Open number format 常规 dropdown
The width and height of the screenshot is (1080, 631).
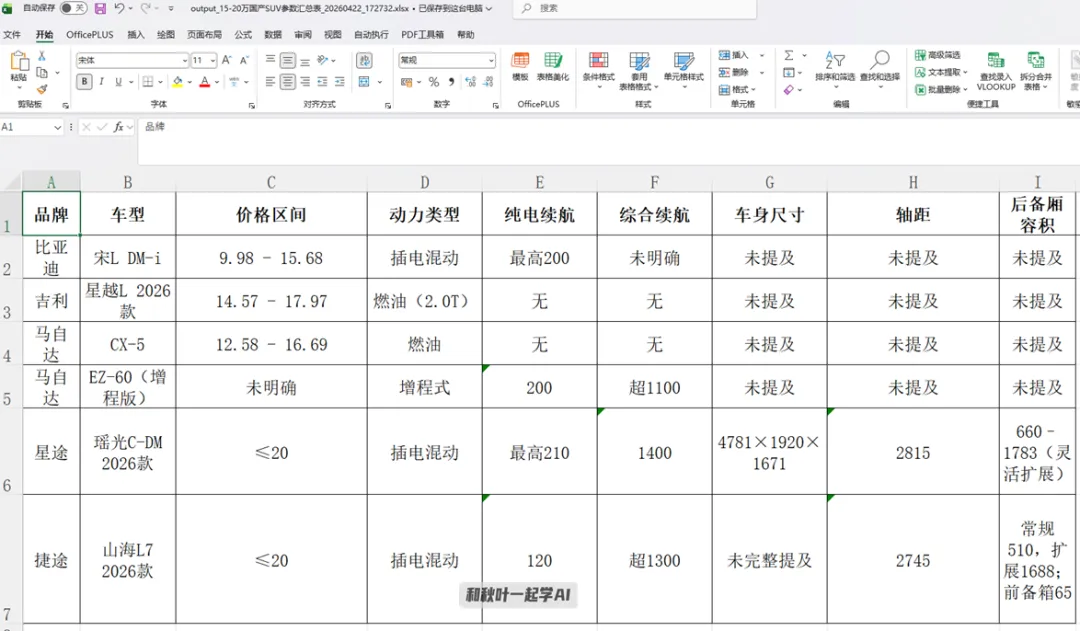click(x=490, y=61)
